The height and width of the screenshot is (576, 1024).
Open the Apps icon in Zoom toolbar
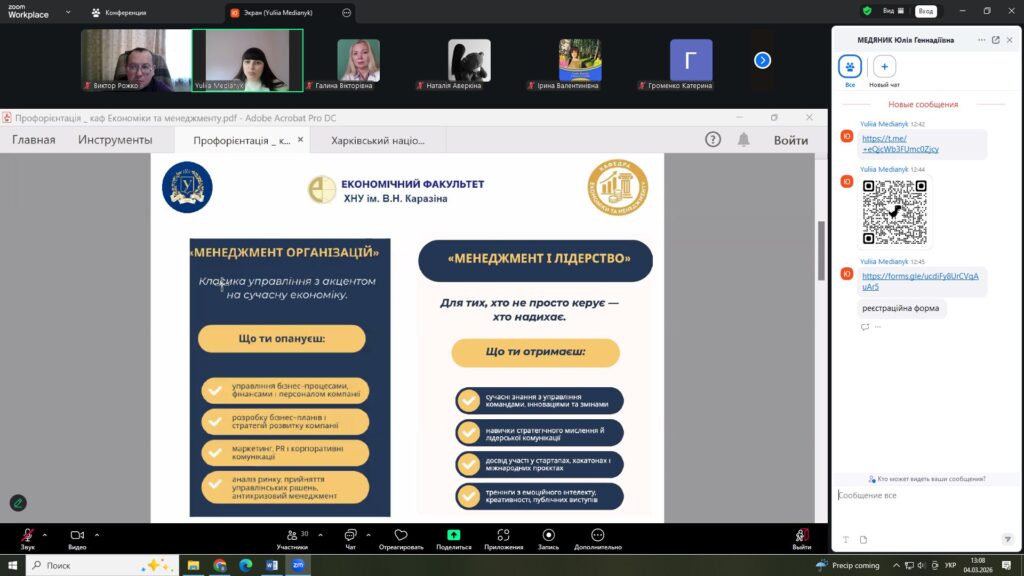[x=503, y=535]
